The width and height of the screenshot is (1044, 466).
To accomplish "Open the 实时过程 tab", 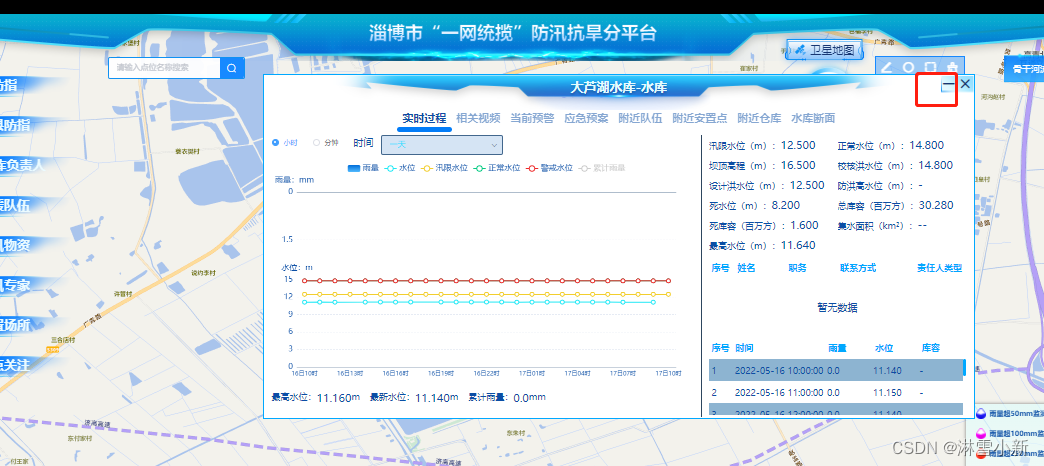I will [424, 118].
